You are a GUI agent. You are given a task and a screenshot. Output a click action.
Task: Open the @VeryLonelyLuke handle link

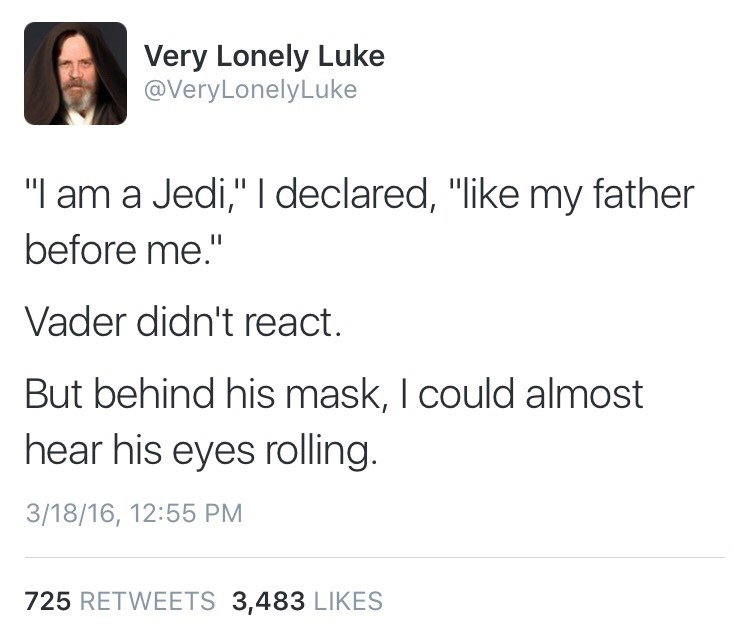[250, 90]
